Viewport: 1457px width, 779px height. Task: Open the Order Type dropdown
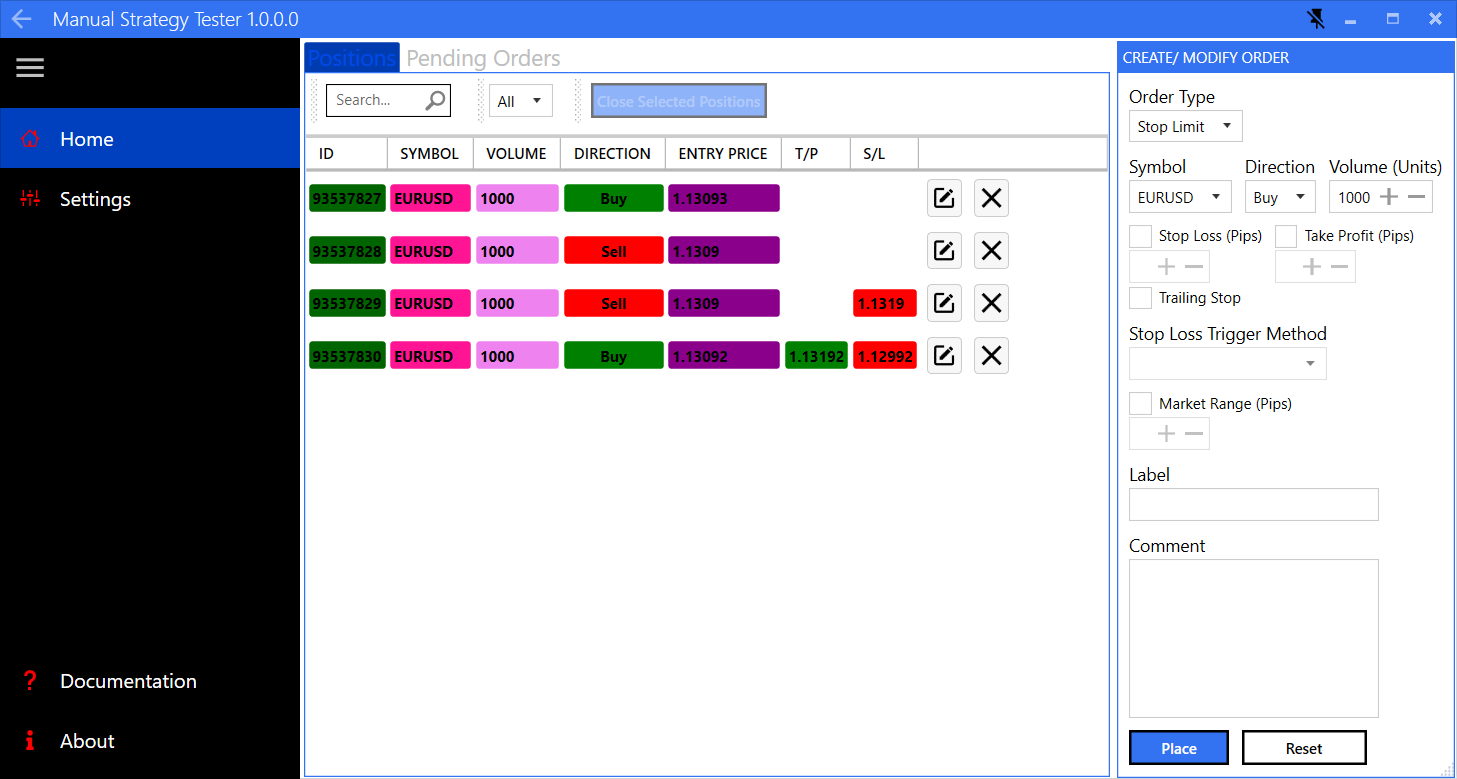[x=1186, y=126]
